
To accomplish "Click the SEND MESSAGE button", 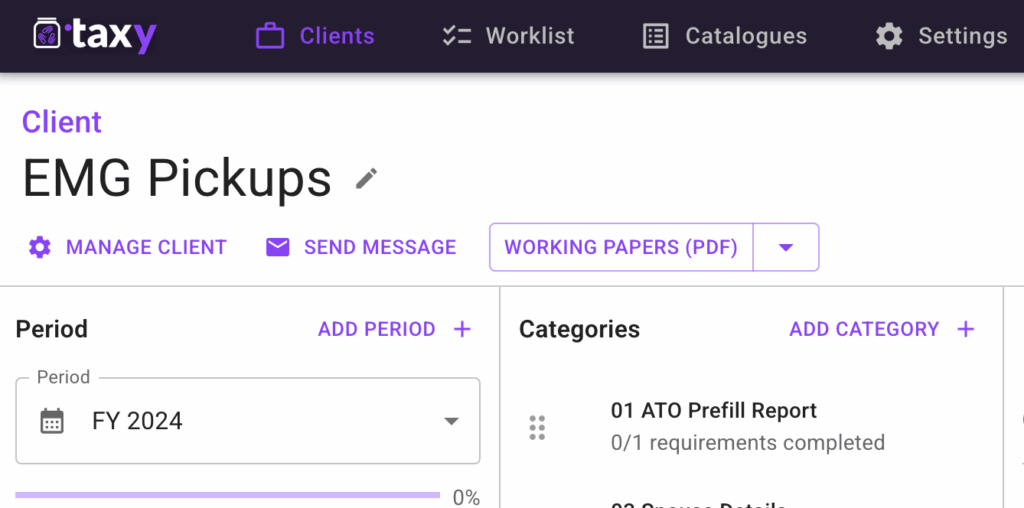I will 380,247.
